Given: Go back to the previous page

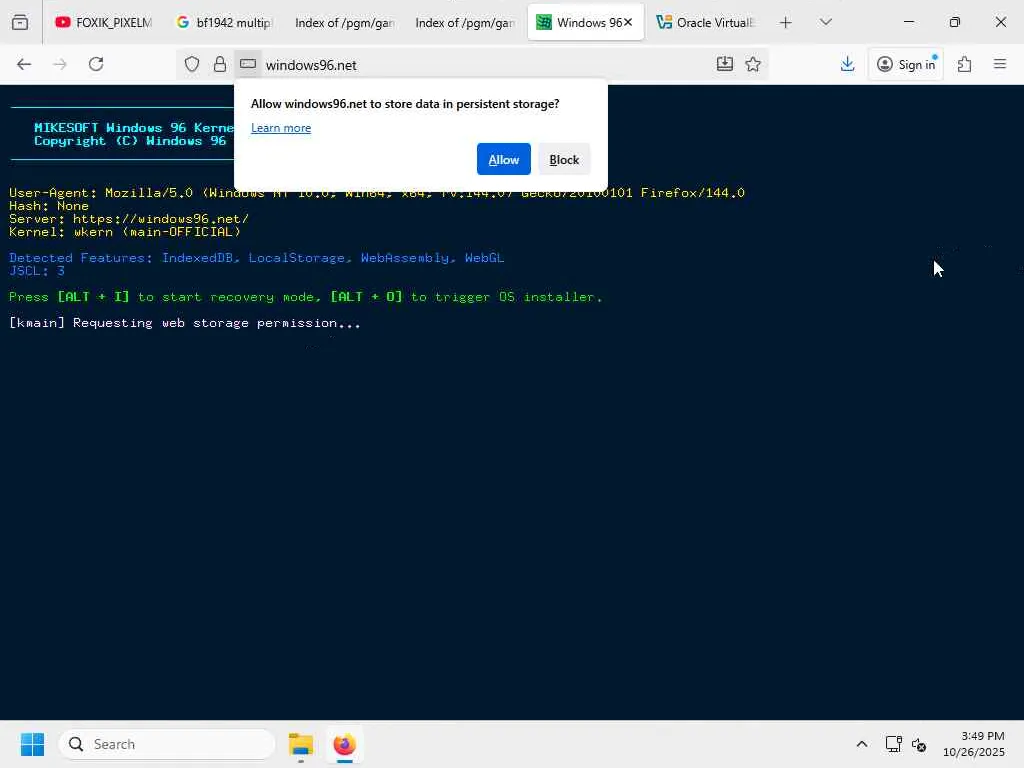Looking at the screenshot, I should 24,64.
